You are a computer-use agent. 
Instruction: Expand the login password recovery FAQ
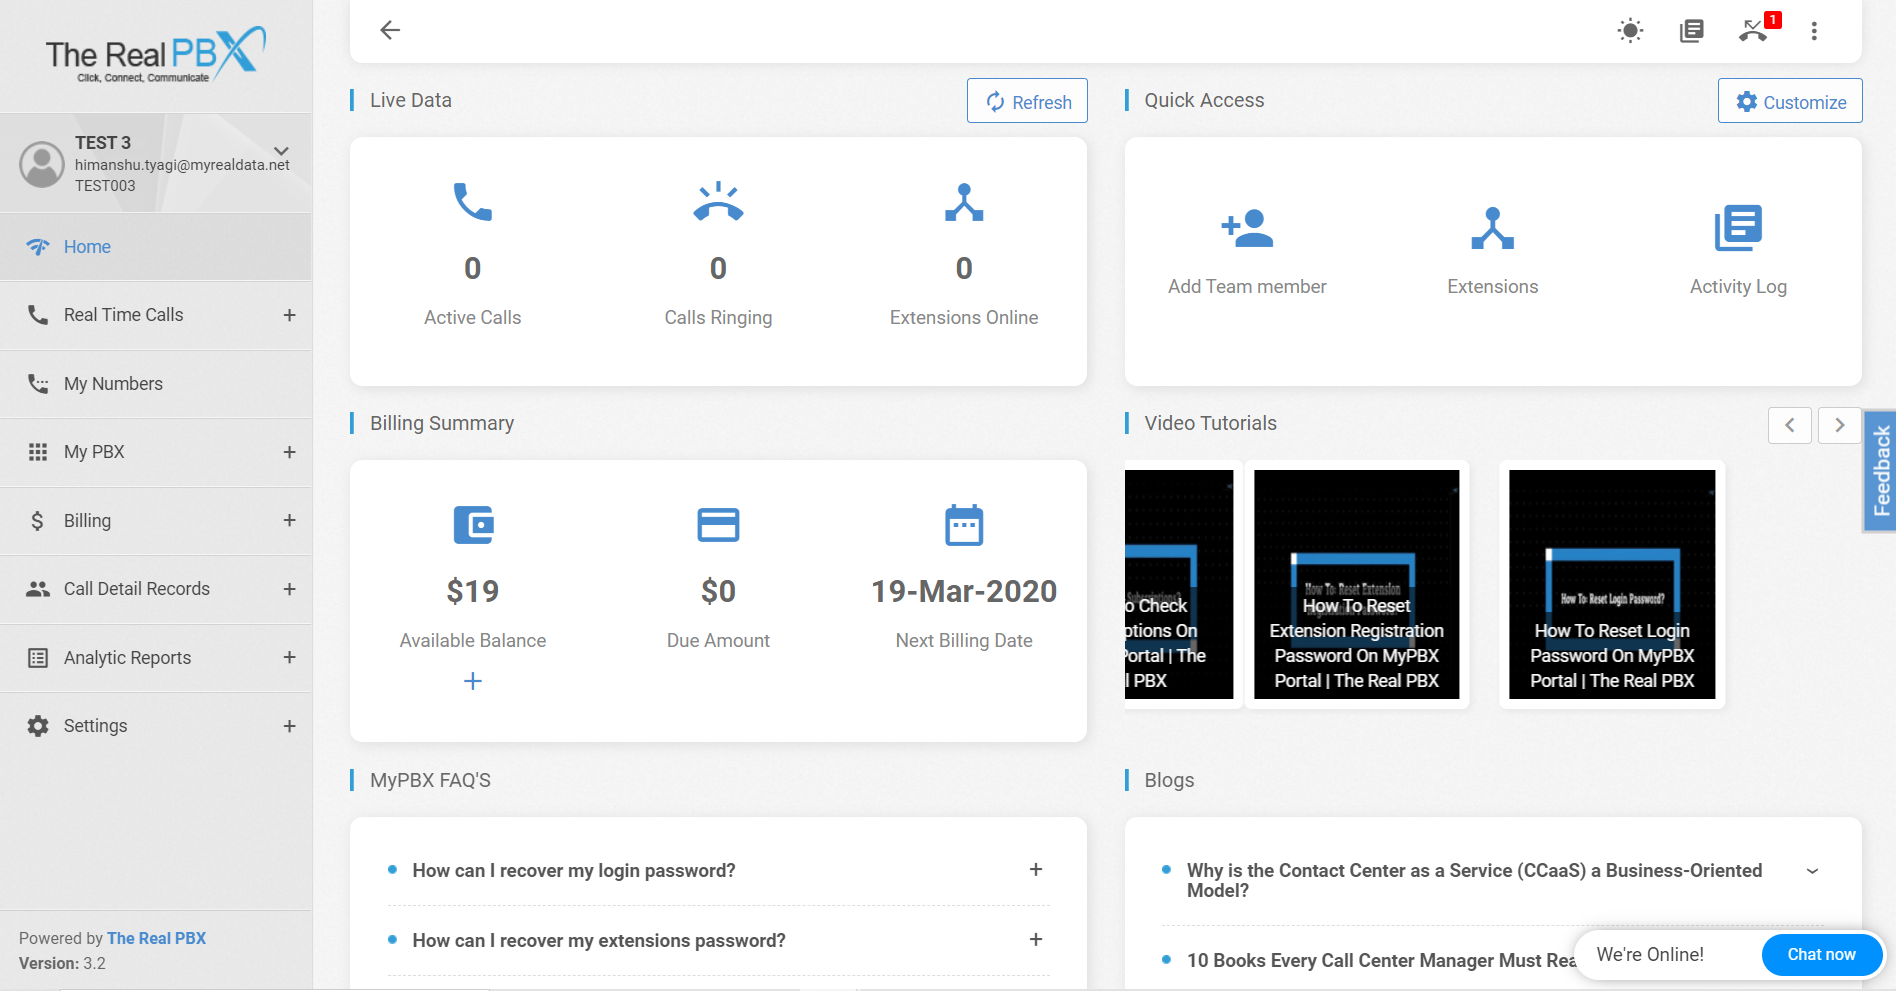click(1036, 870)
